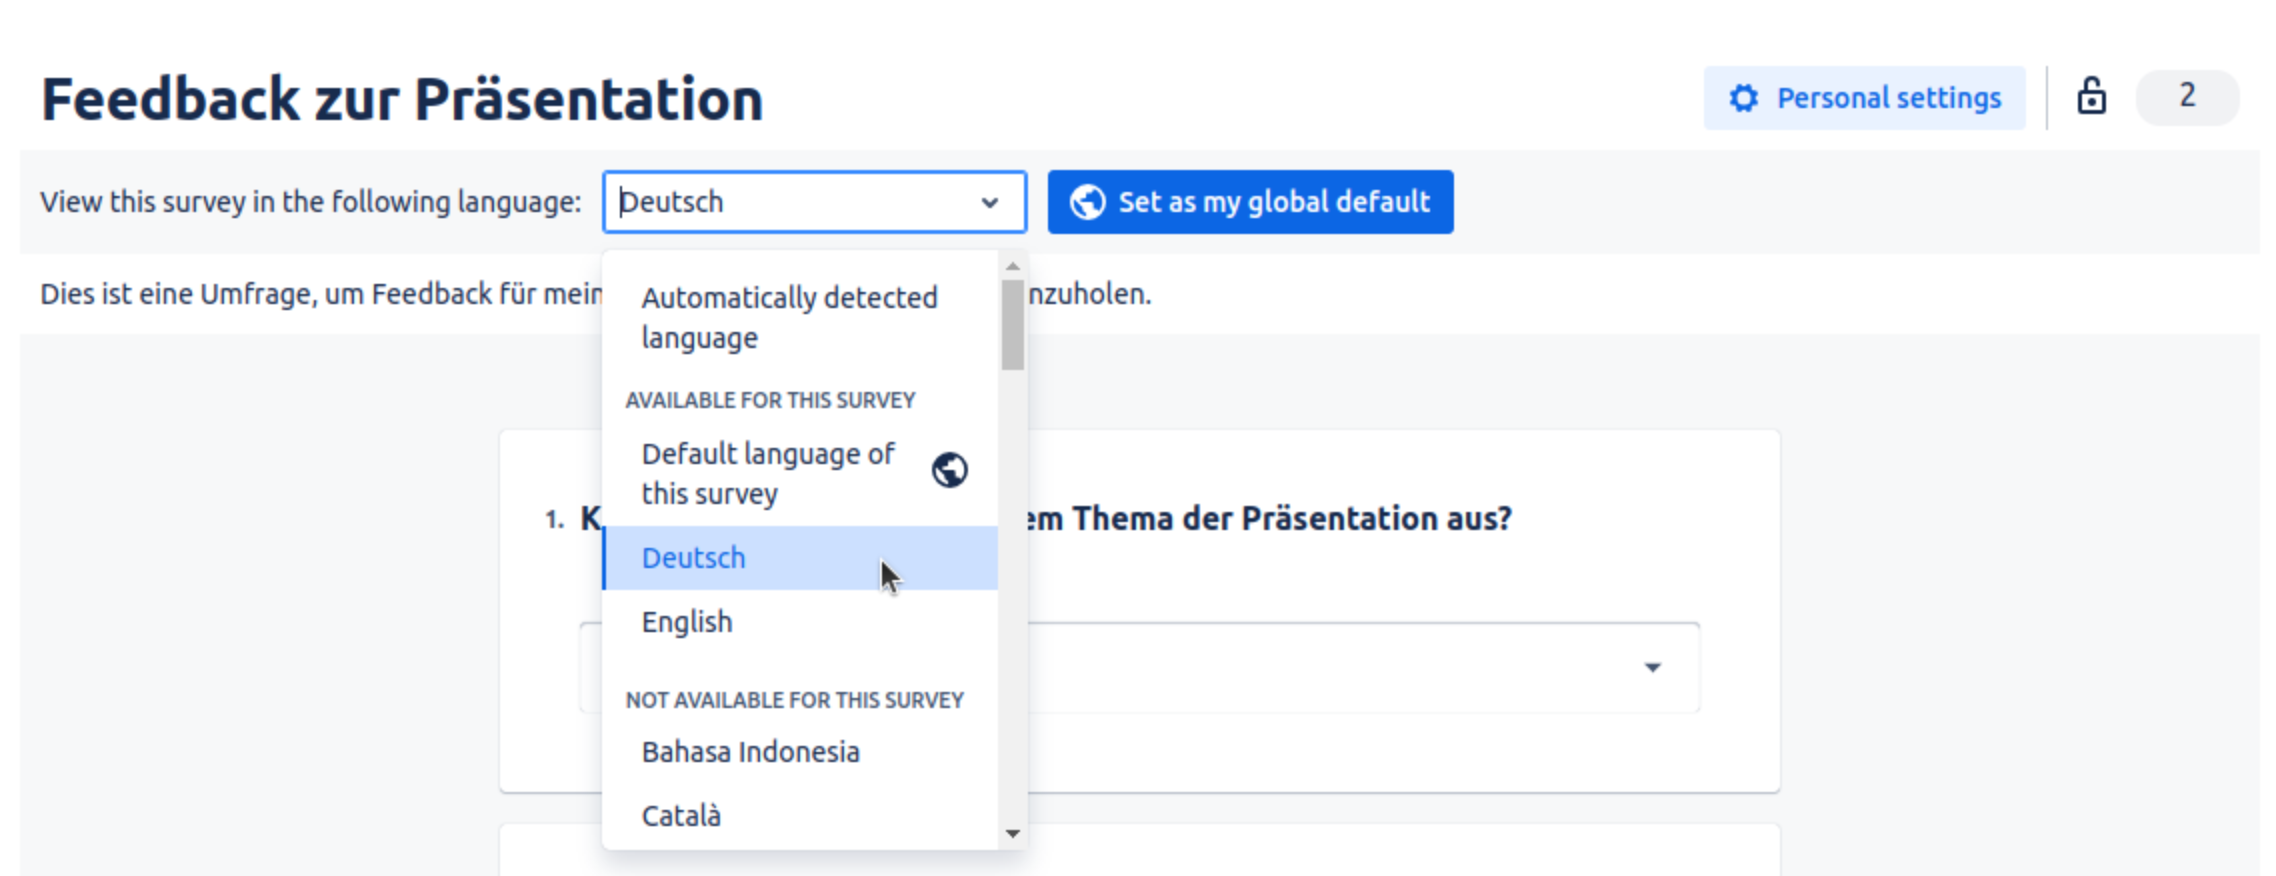Click the badge showing number 2

2186,97
